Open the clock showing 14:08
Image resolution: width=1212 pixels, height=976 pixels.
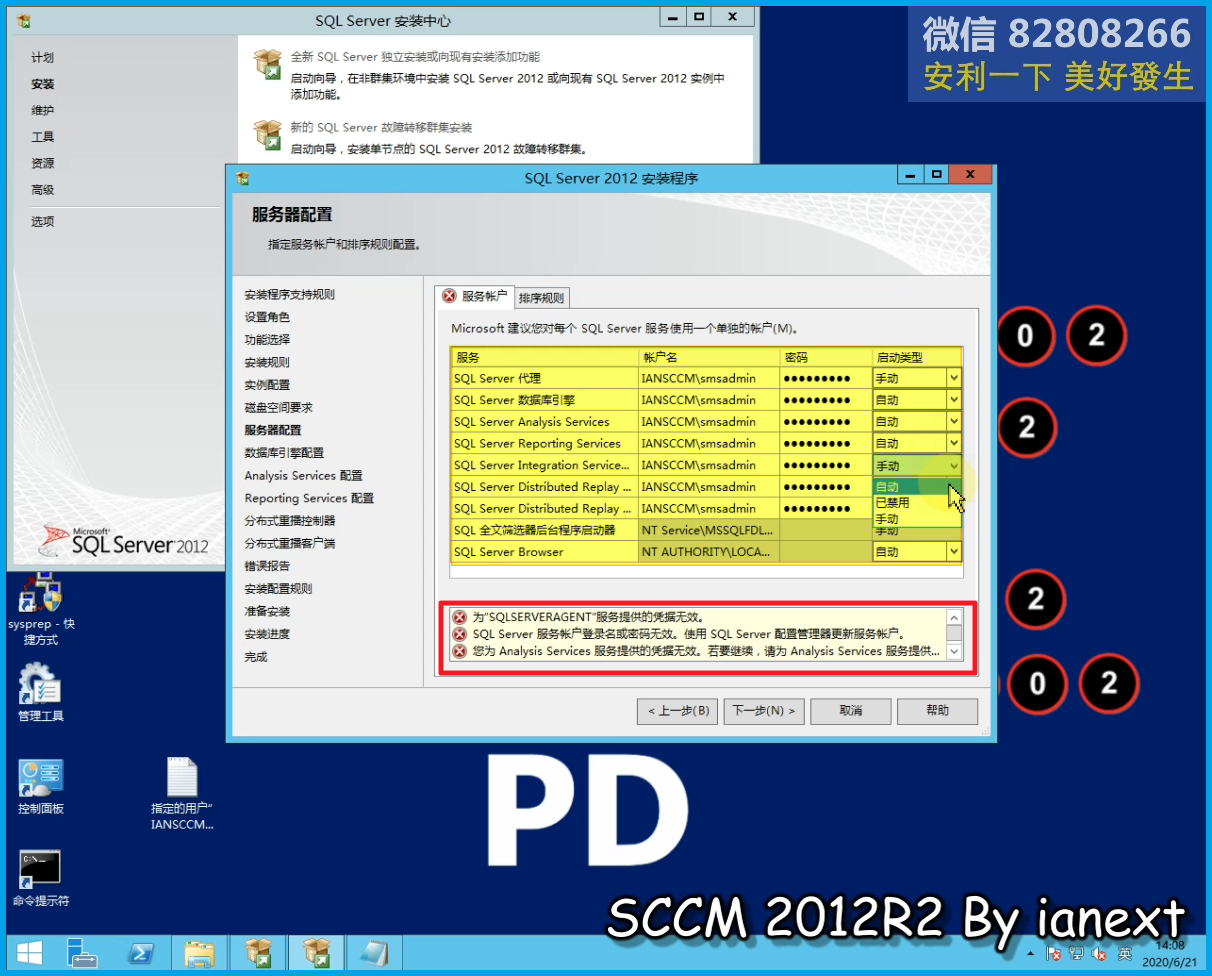(1169, 952)
